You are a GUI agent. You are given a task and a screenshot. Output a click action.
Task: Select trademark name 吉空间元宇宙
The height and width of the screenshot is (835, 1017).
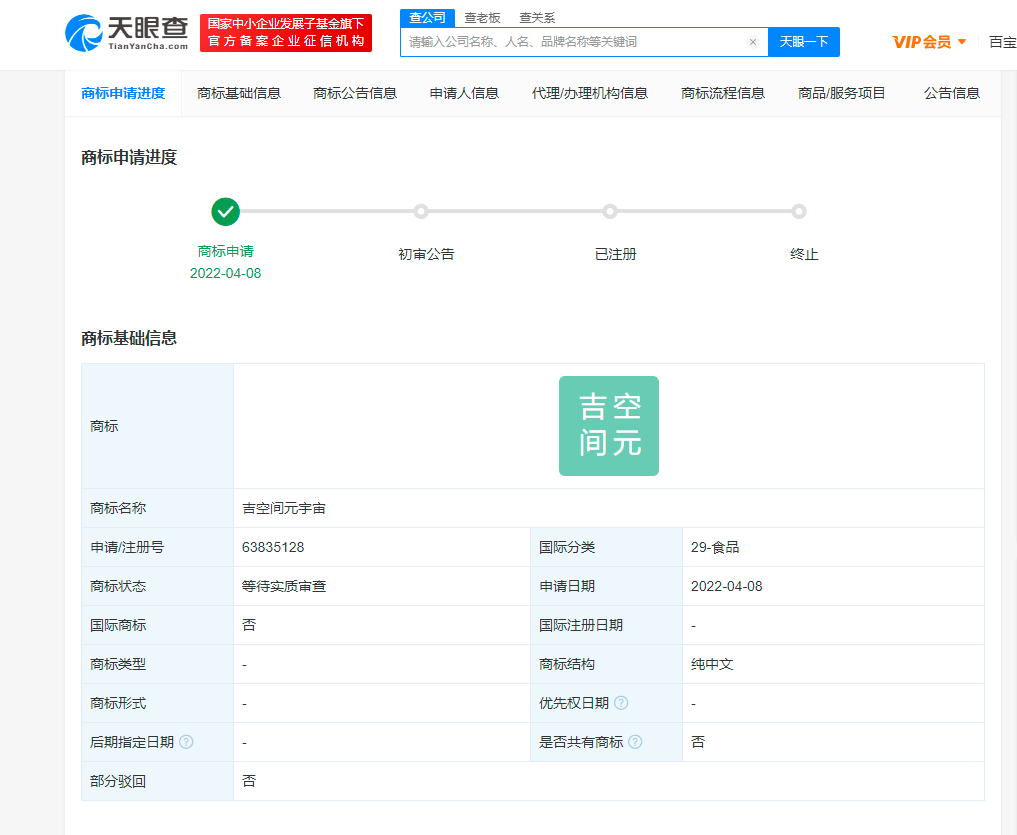coord(283,508)
